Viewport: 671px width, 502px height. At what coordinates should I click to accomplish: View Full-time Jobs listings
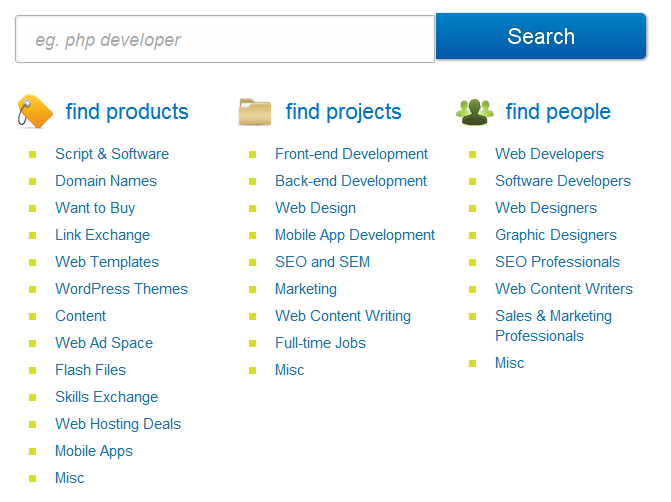320,343
